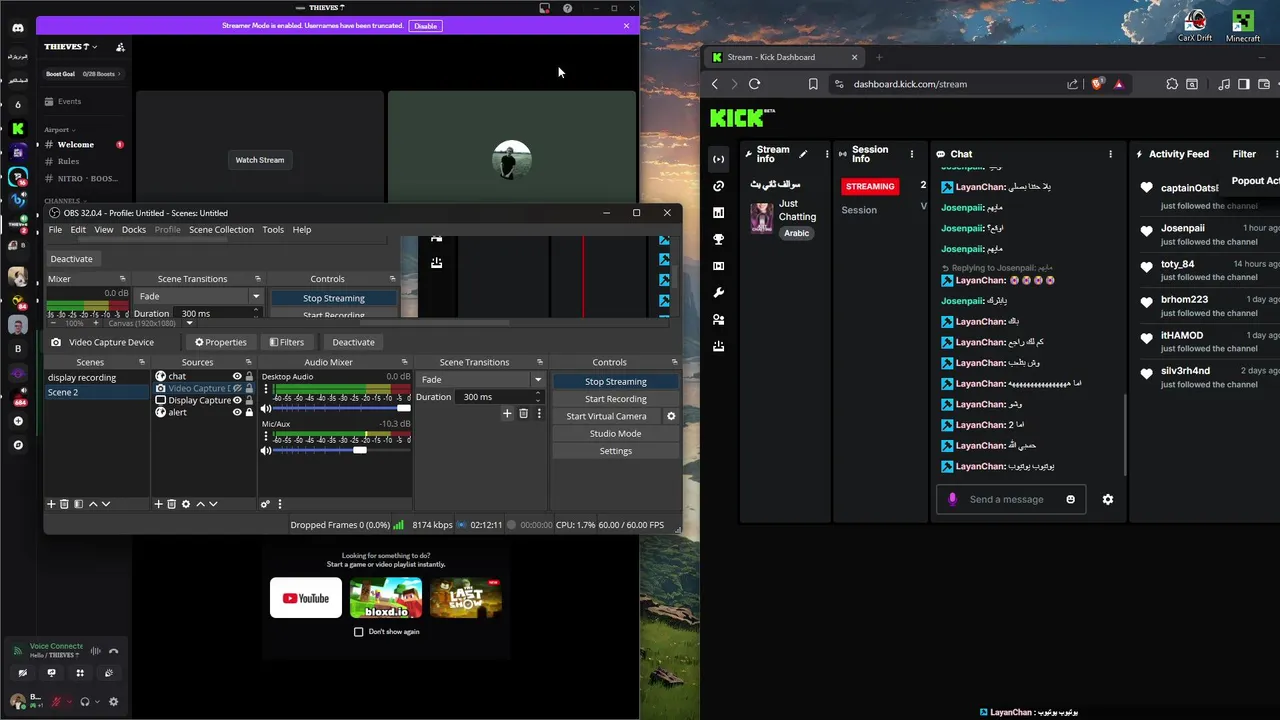Remove the selected scene with trash icon

coord(64,504)
